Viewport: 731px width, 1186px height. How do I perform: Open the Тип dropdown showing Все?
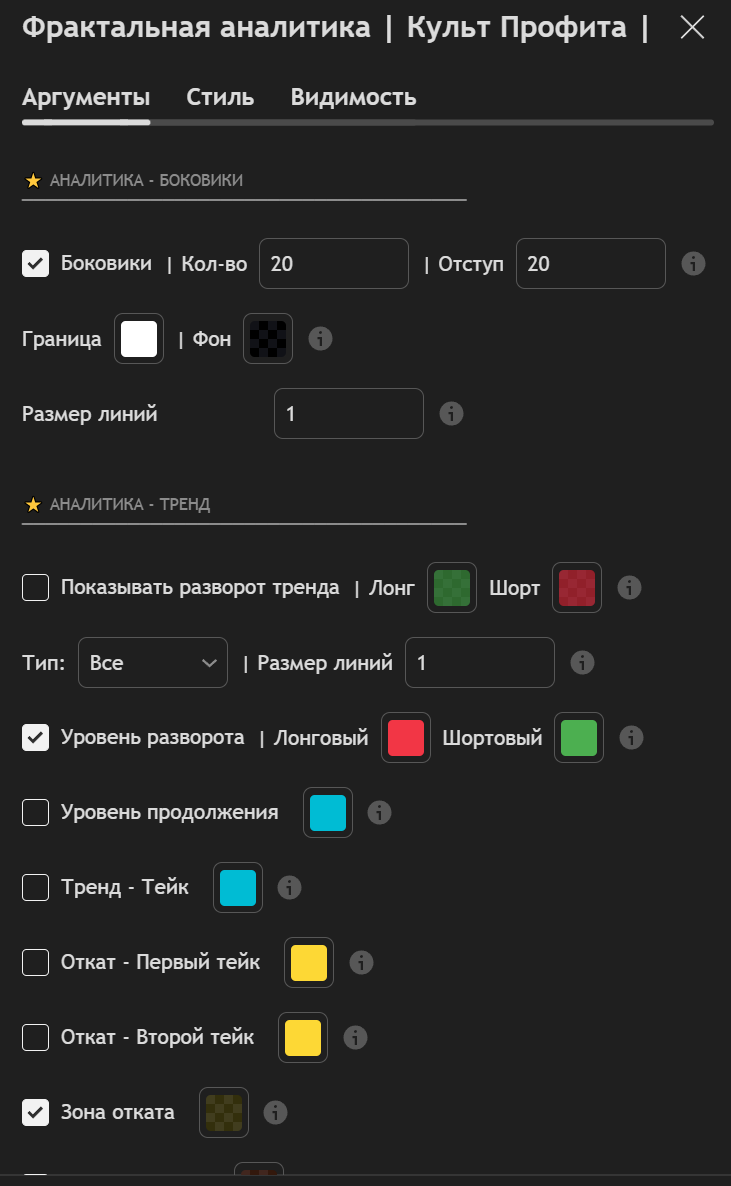point(153,663)
